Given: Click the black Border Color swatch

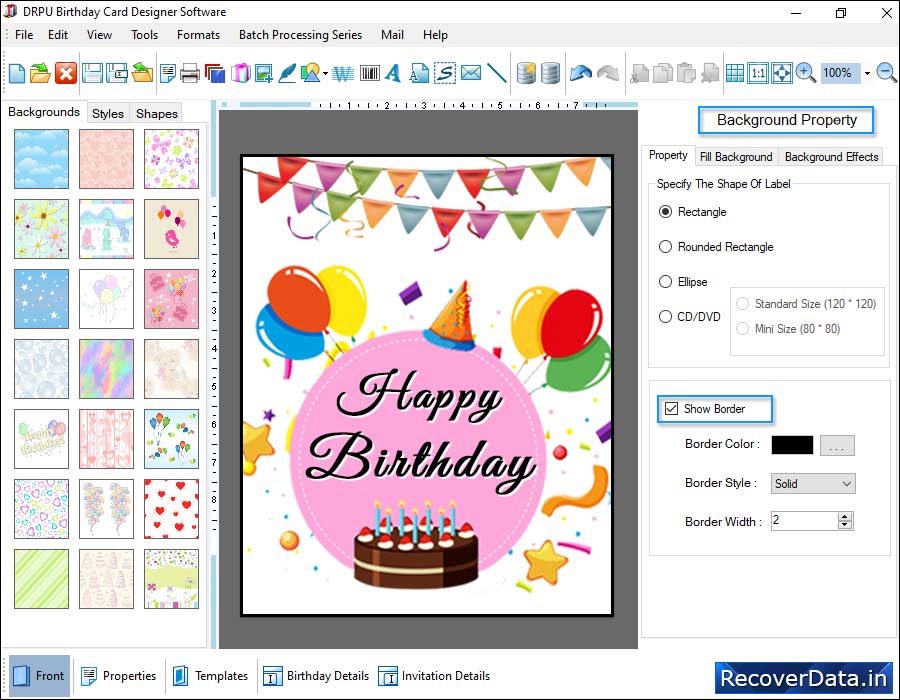Looking at the screenshot, I should 792,445.
